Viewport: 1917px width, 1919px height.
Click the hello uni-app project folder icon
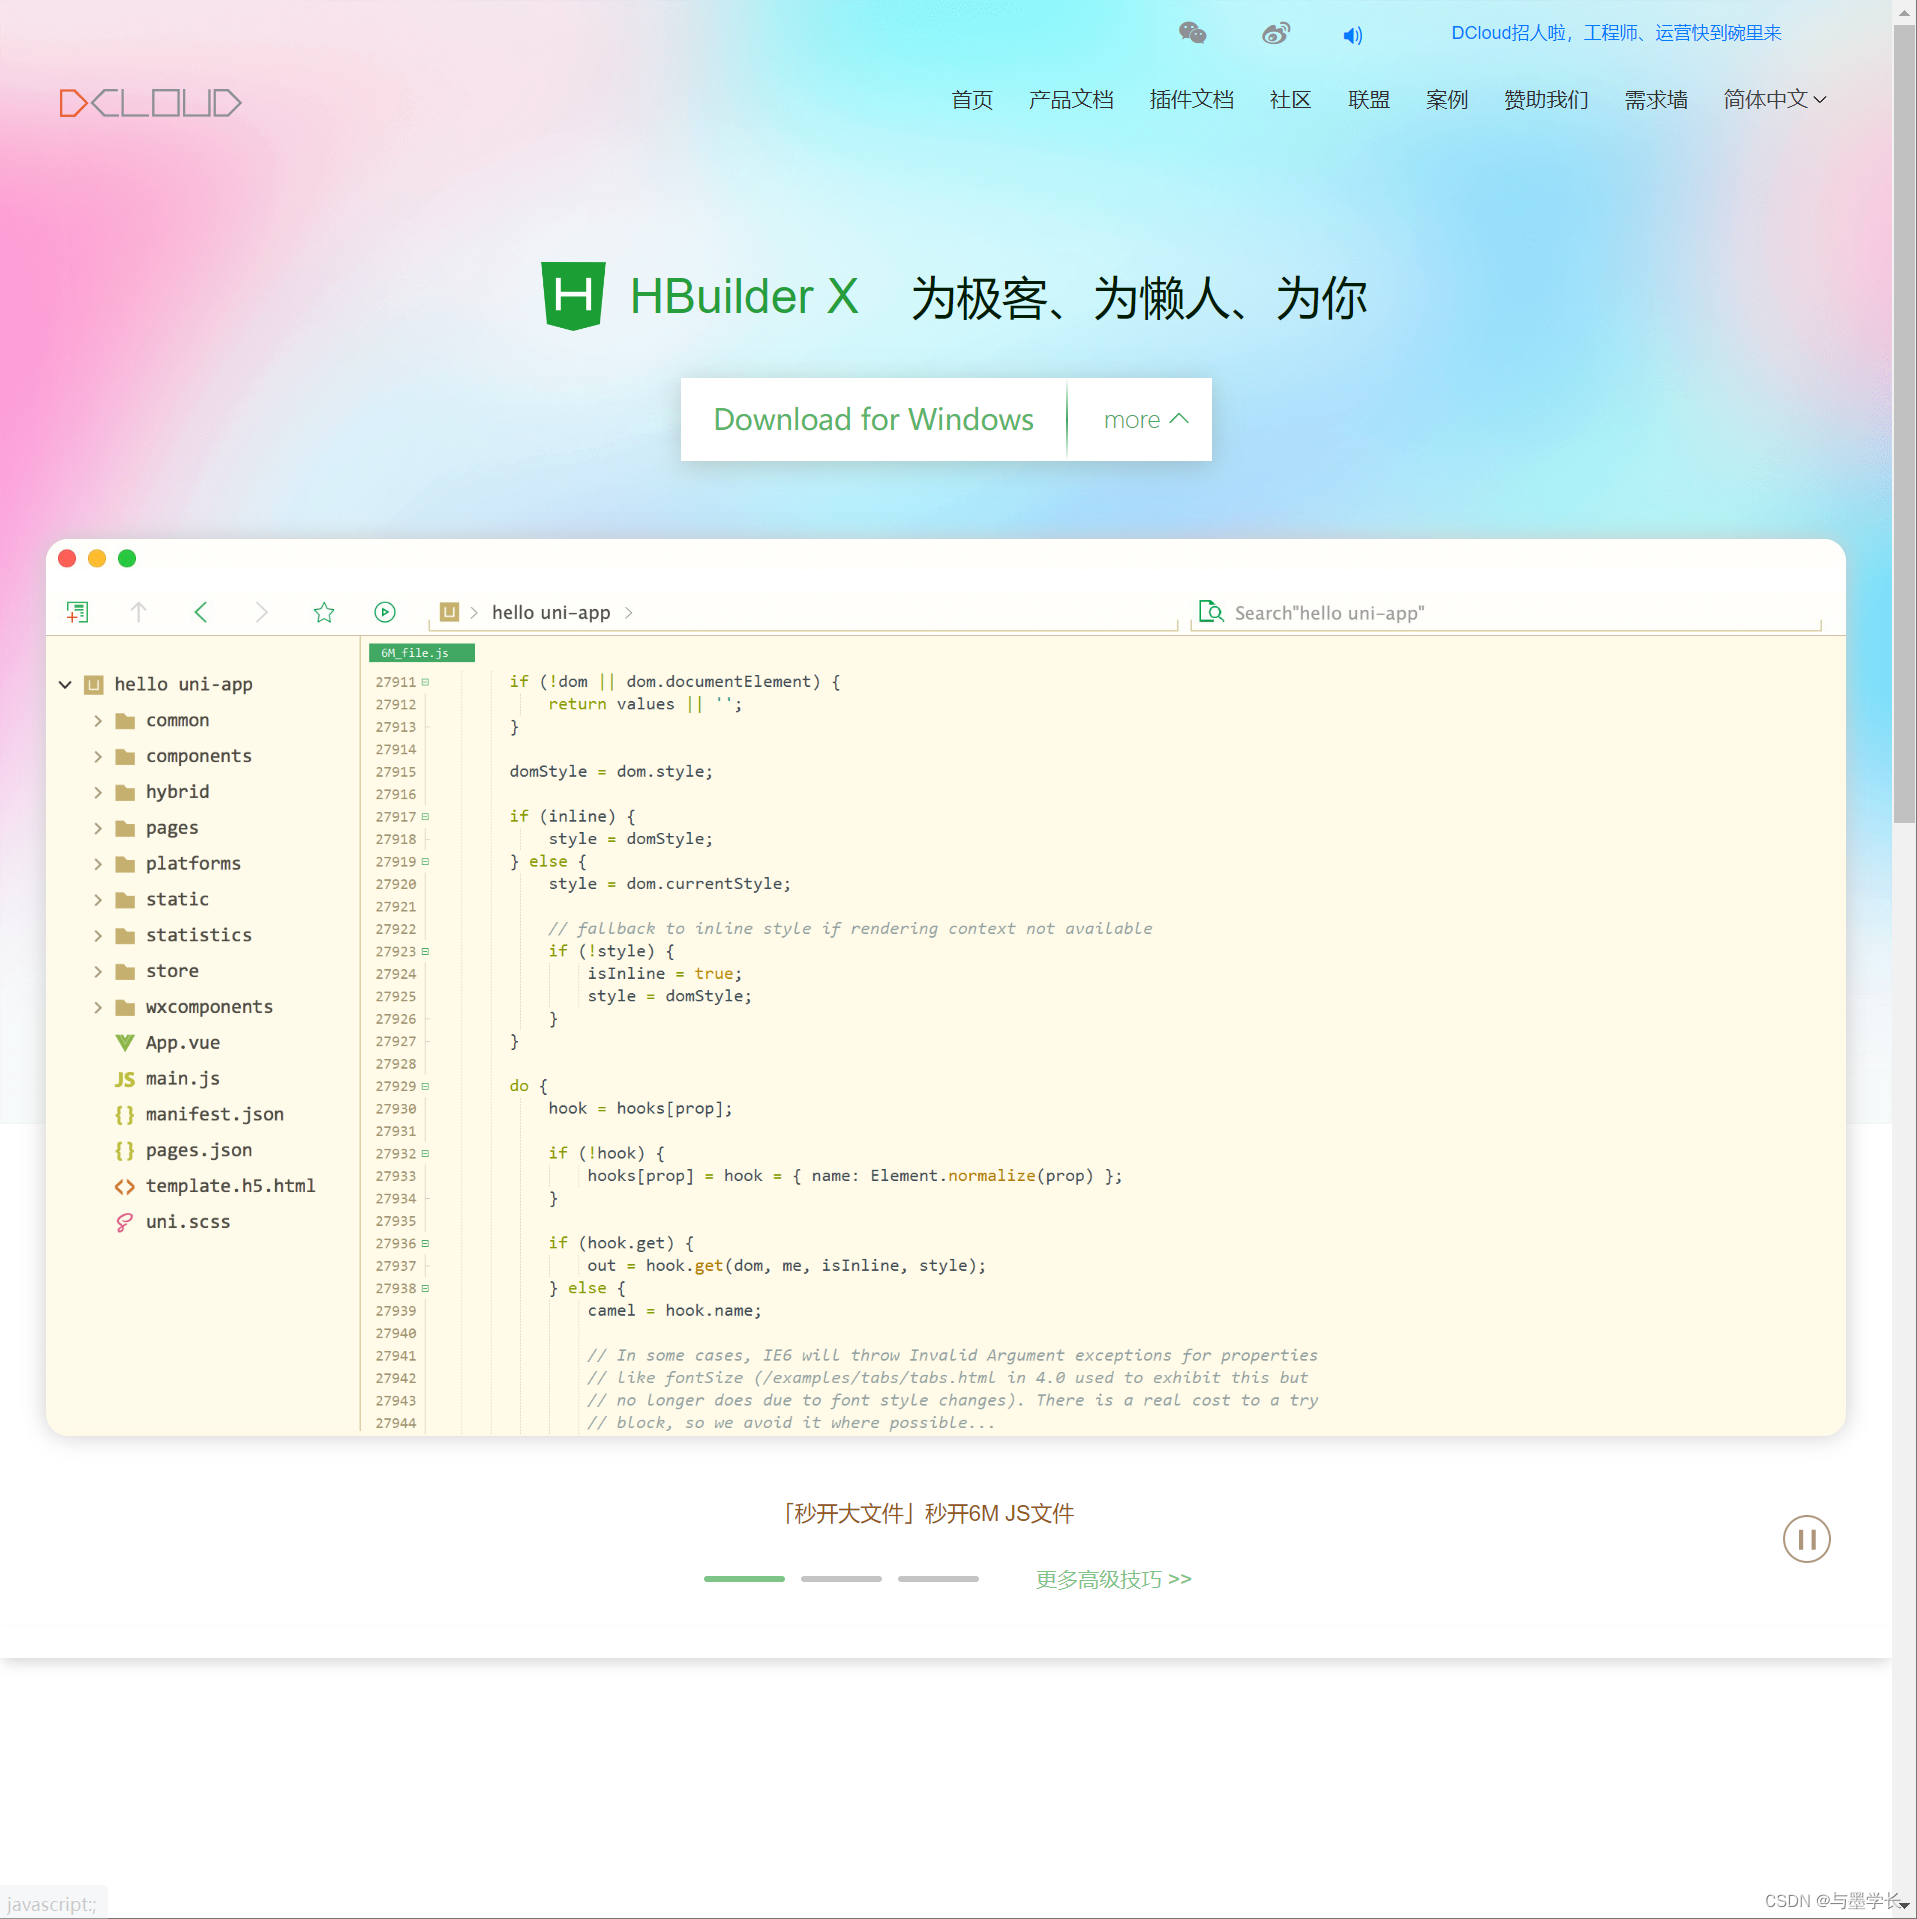pyautogui.click(x=94, y=685)
